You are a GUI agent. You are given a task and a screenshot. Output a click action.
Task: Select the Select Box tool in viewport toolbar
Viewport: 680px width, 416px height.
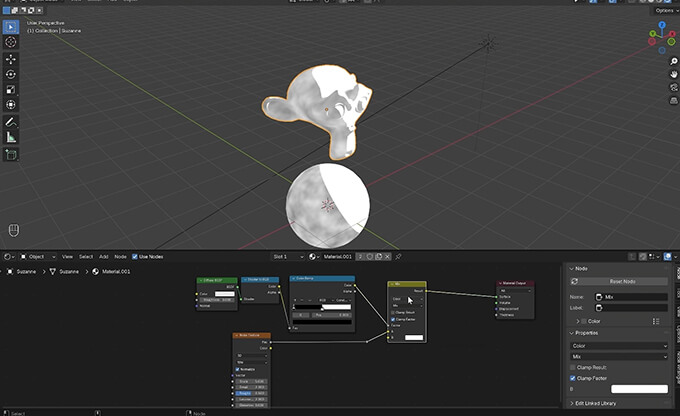[x=11, y=27]
